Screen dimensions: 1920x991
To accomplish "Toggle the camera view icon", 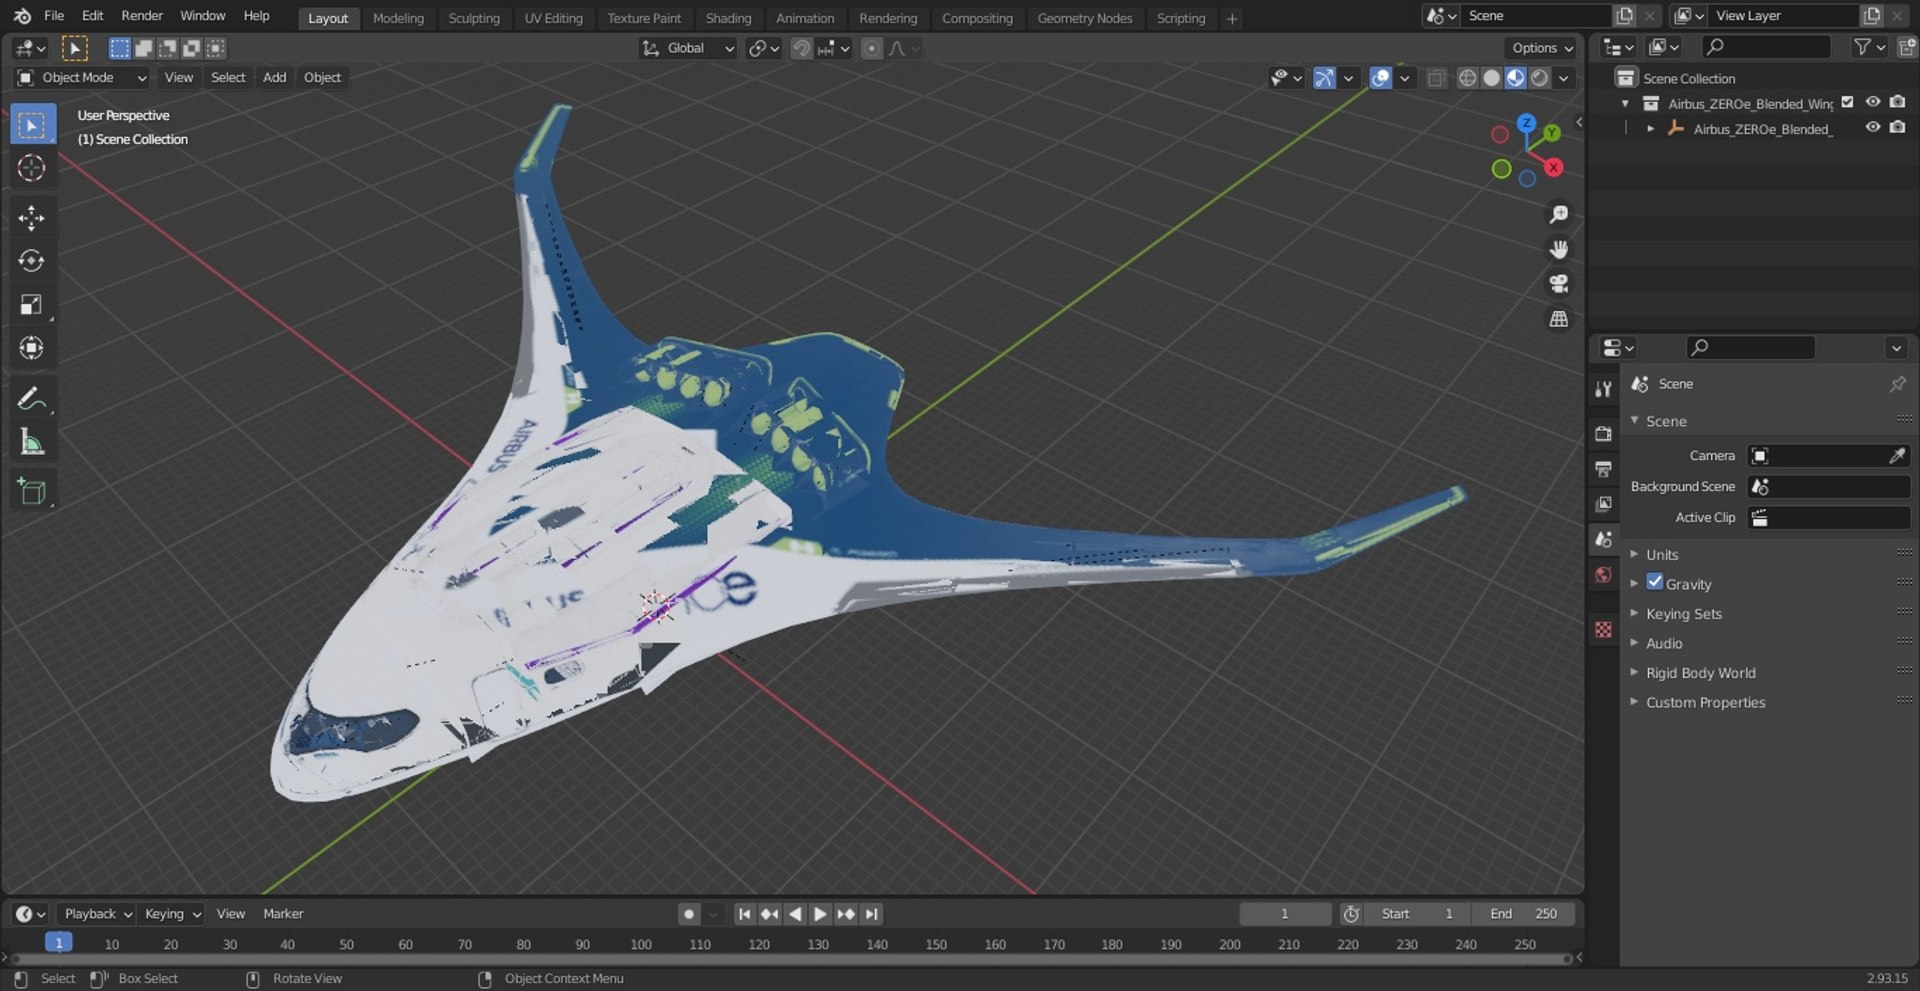I will [x=1558, y=284].
